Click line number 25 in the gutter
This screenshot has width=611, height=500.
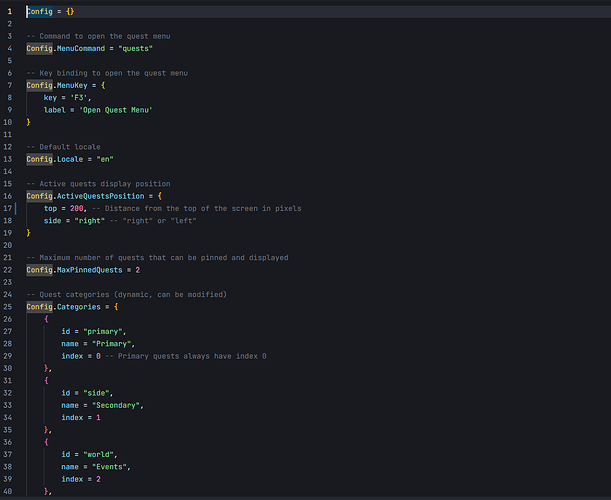coord(7,307)
